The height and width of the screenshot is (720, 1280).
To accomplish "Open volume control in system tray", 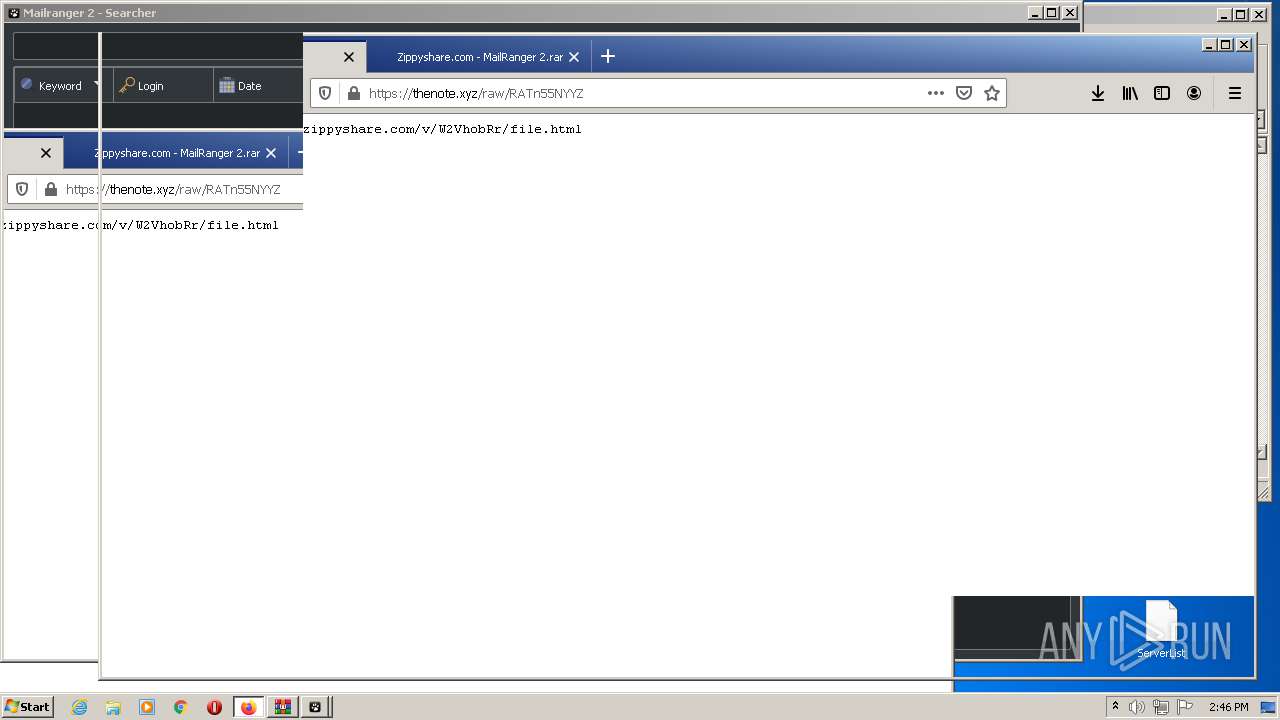I will (1137, 707).
